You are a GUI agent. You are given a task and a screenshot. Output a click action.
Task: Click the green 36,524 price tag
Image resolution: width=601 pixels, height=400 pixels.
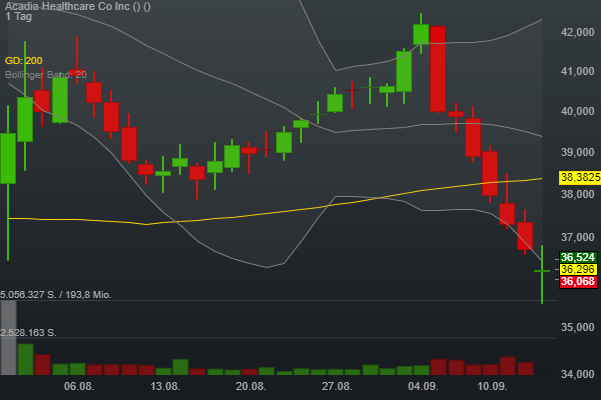[x=578, y=257]
